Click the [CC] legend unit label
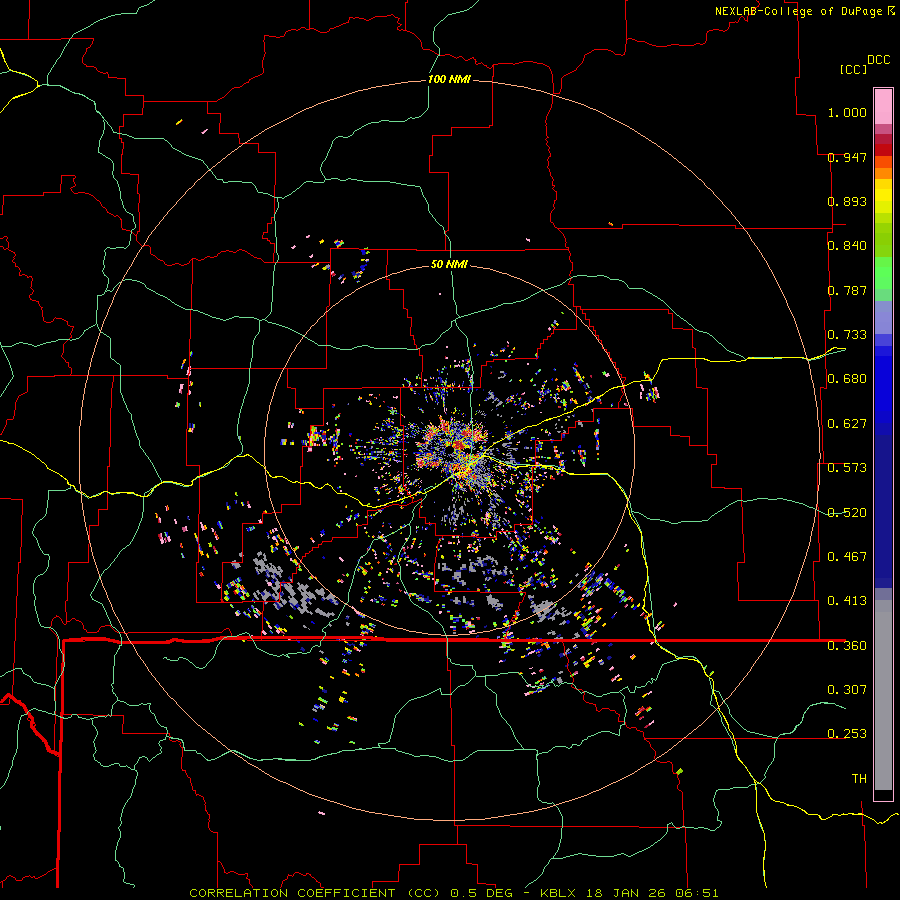This screenshot has height=900, width=900. [x=853, y=69]
